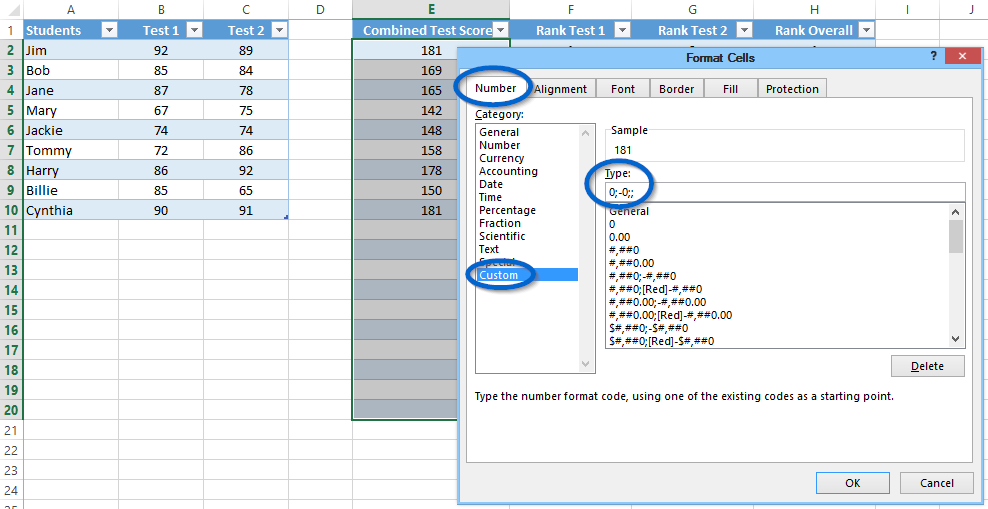Click the Delete format button

tap(928, 366)
